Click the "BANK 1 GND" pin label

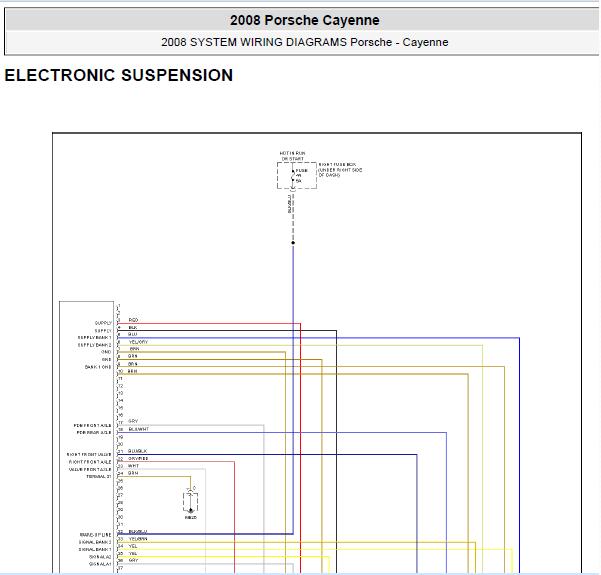click(x=98, y=367)
